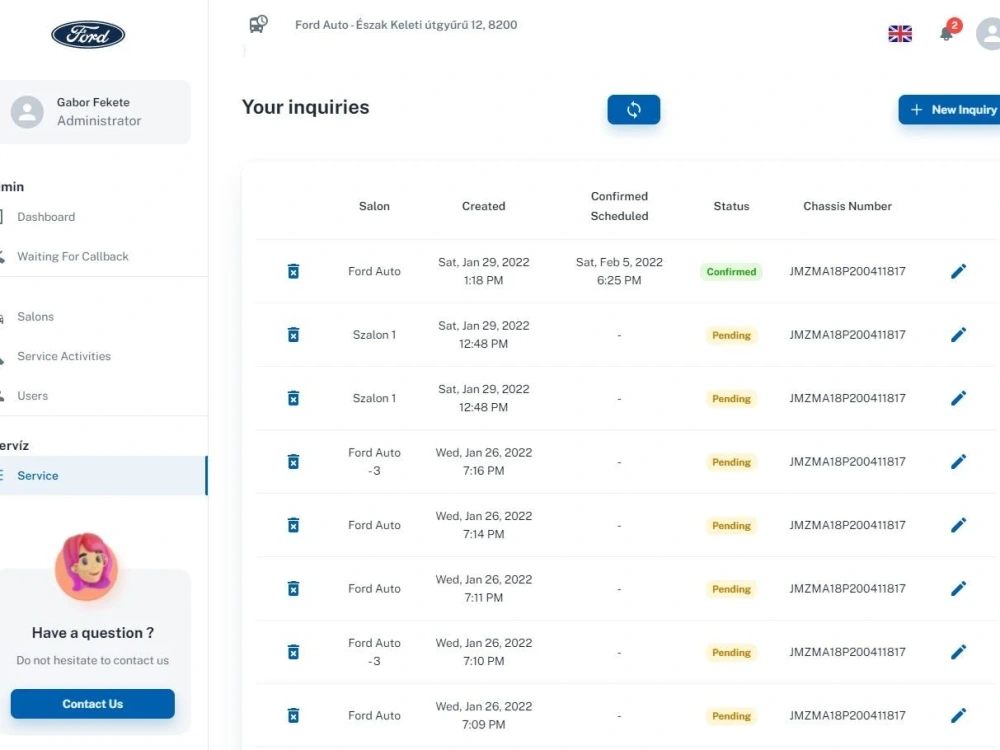Click the Chassis Number column header
The width and height of the screenshot is (1000, 750).
coord(847,206)
